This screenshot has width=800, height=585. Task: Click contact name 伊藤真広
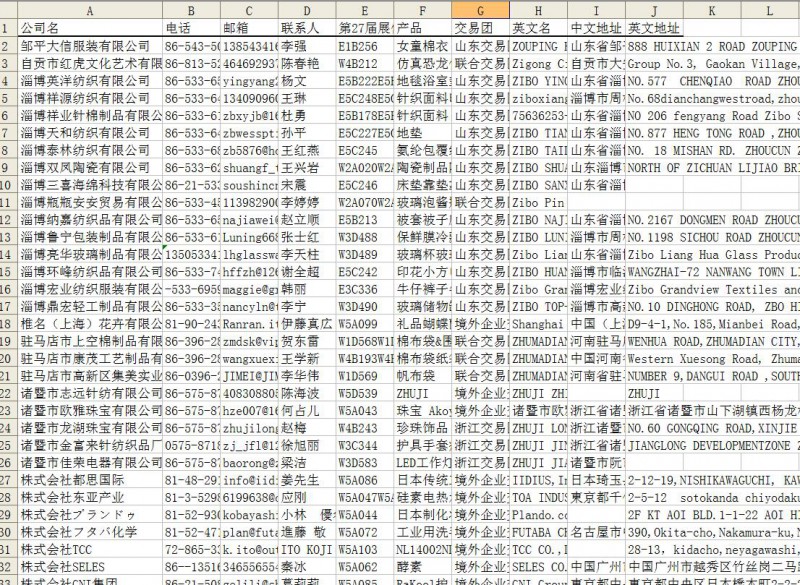(x=307, y=324)
